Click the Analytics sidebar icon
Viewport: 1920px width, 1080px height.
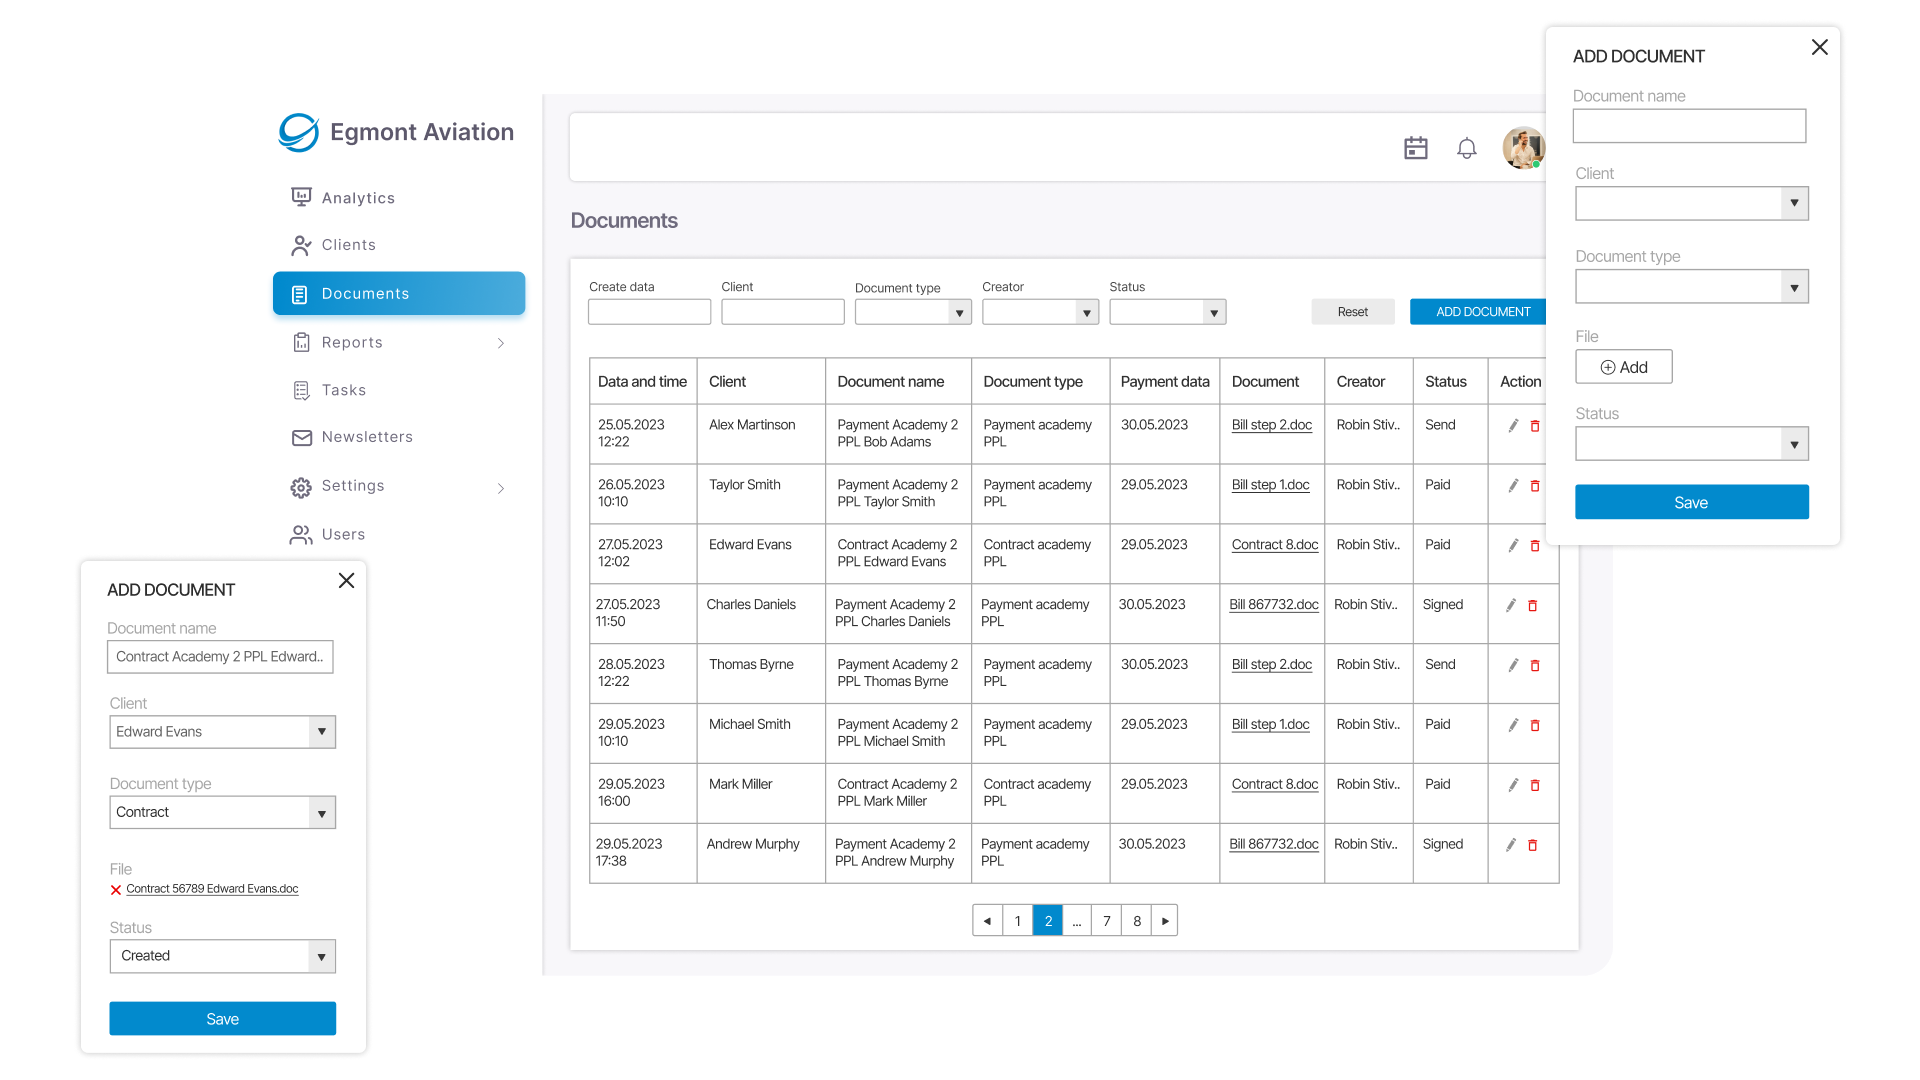click(301, 197)
